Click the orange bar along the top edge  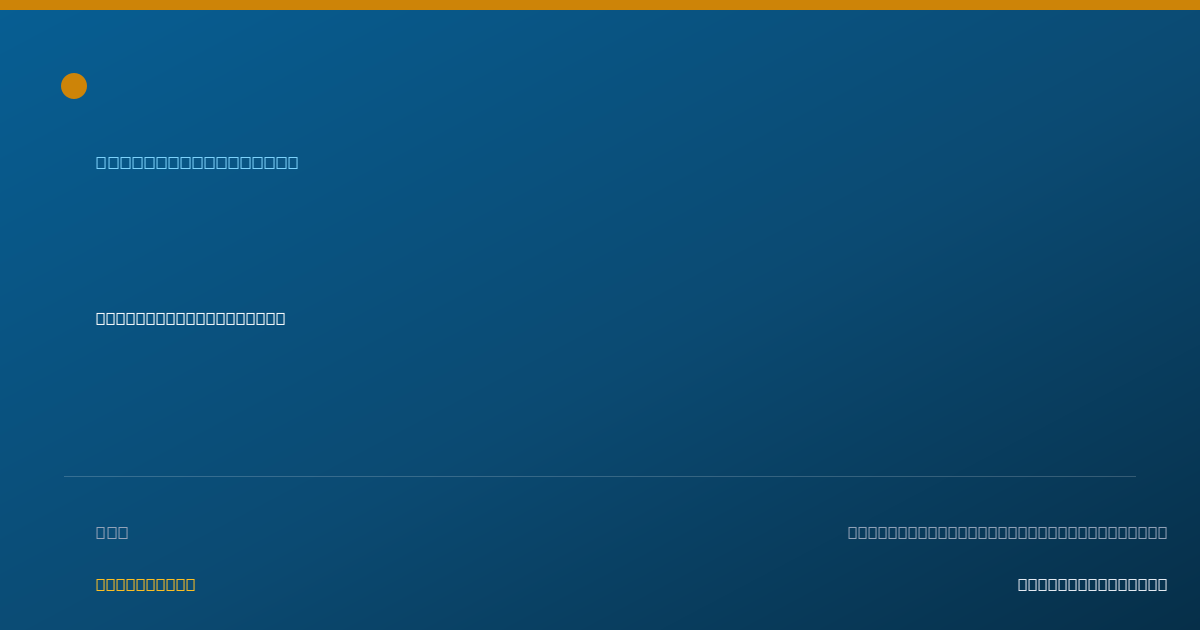[x=600, y=5]
